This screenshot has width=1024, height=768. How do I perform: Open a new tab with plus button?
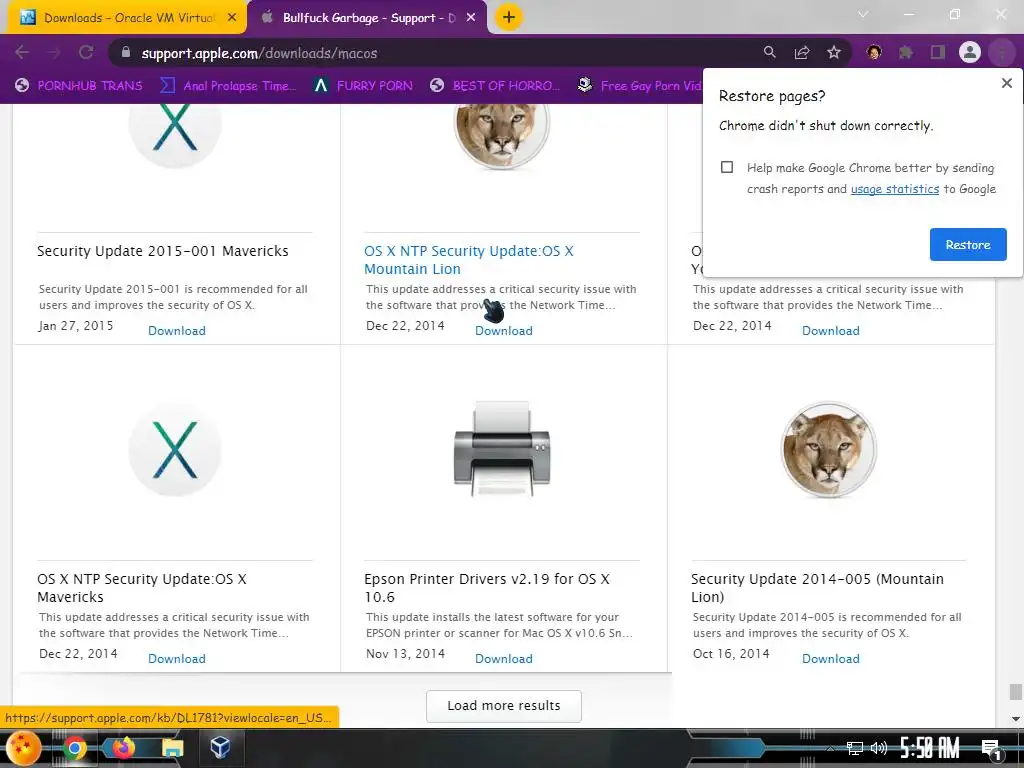coord(509,17)
